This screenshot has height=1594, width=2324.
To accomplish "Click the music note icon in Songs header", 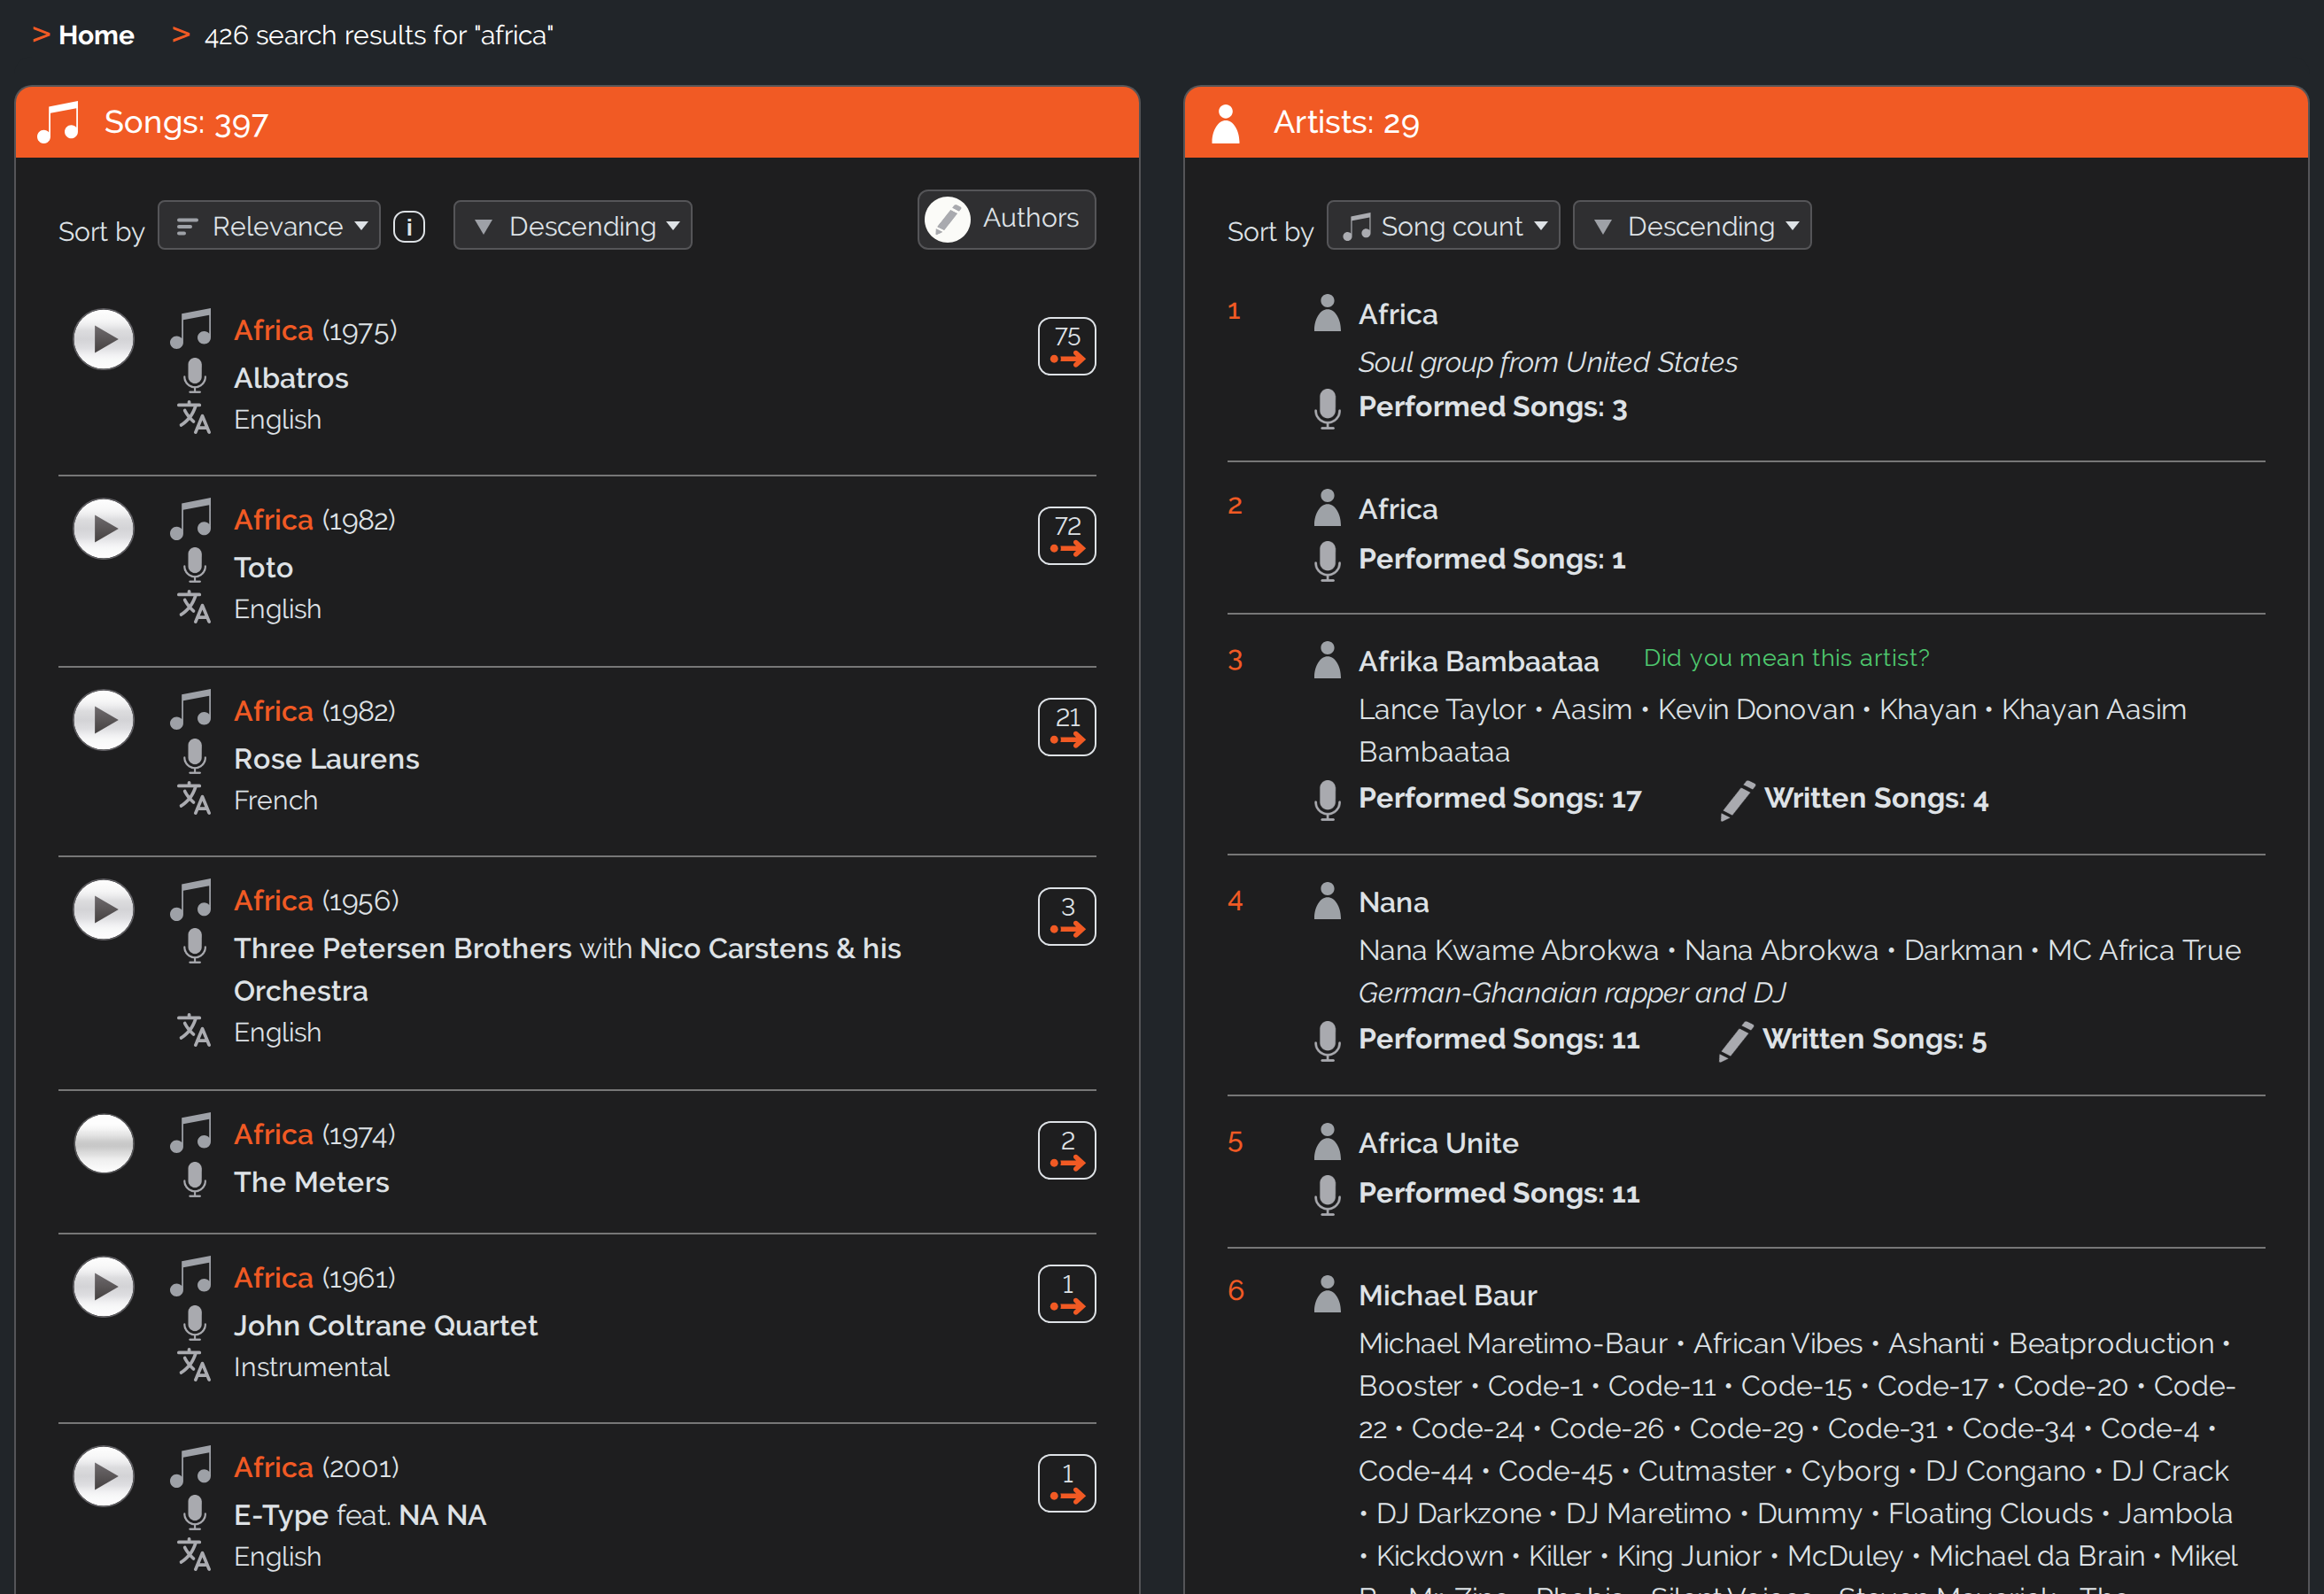I will point(58,122).
